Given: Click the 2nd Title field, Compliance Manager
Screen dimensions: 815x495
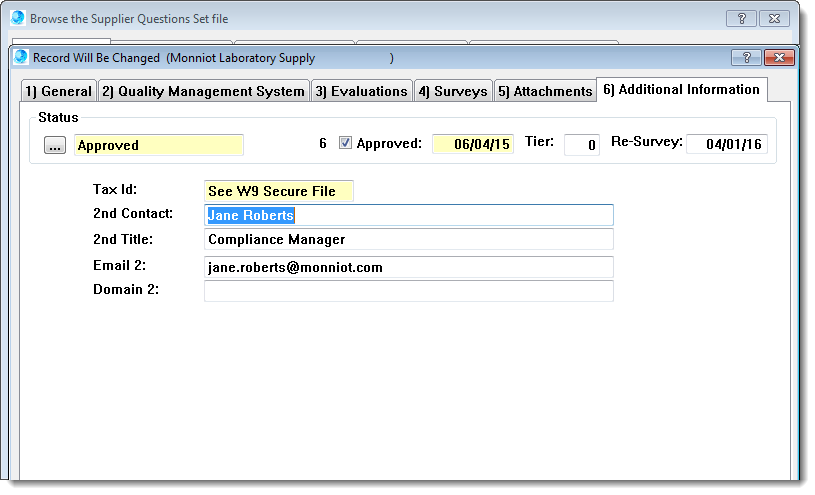Looking at the screenshot, I should (408, 239).
